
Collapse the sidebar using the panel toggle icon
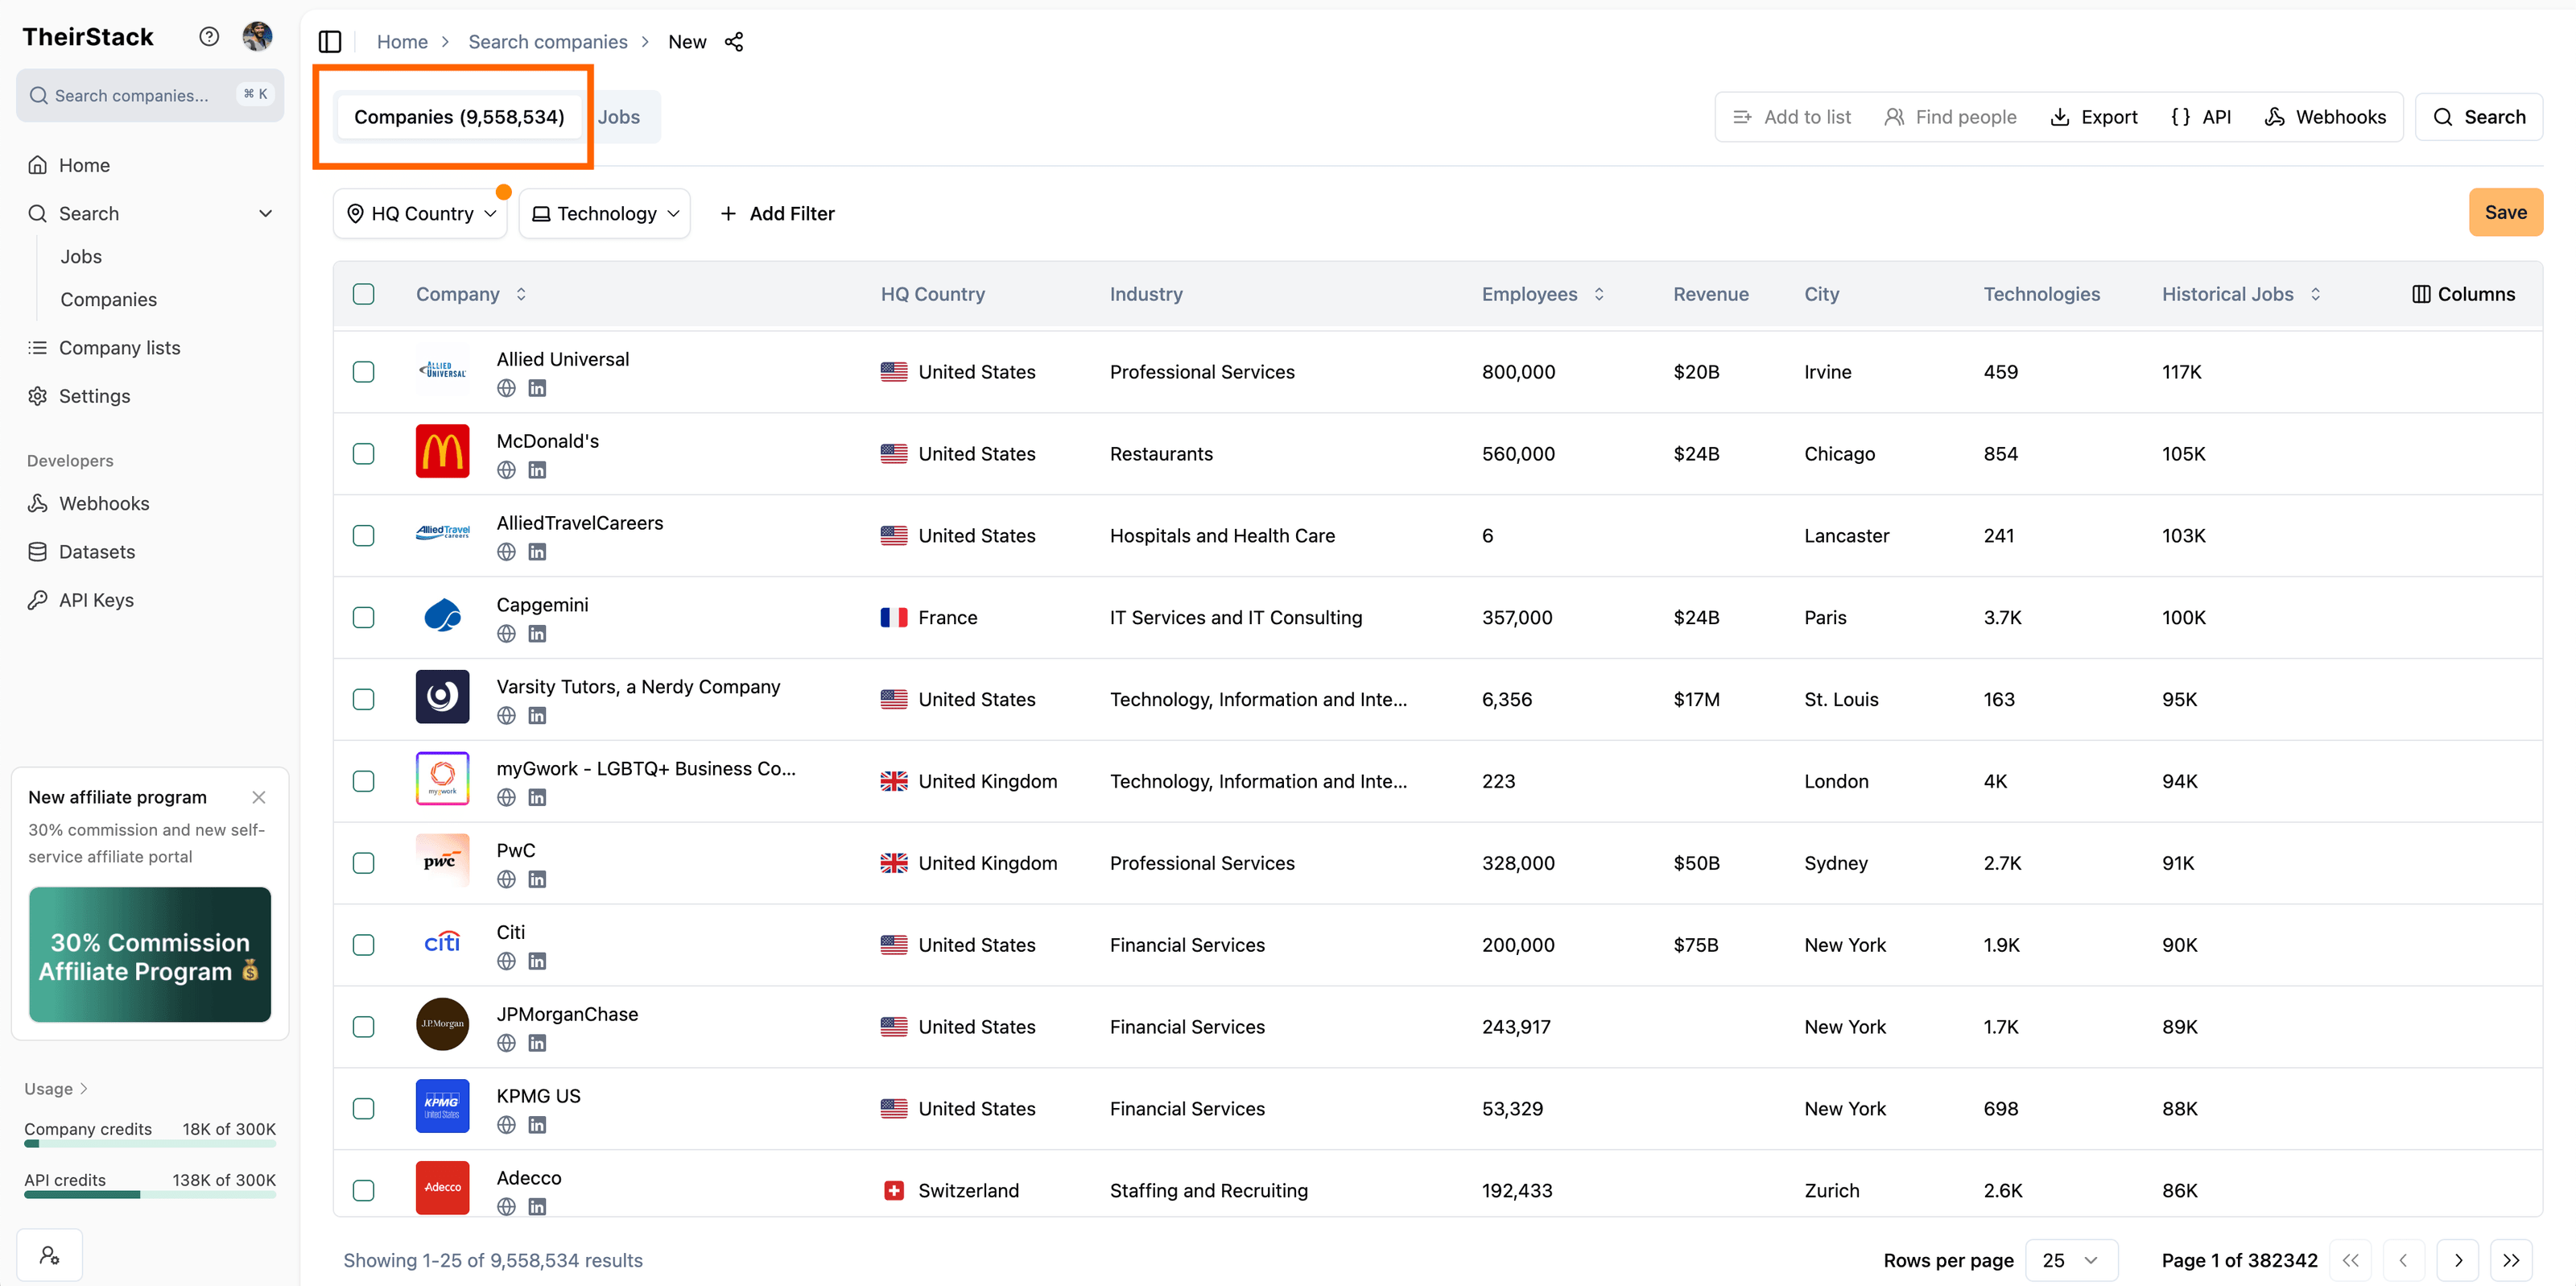coord(330,41)
